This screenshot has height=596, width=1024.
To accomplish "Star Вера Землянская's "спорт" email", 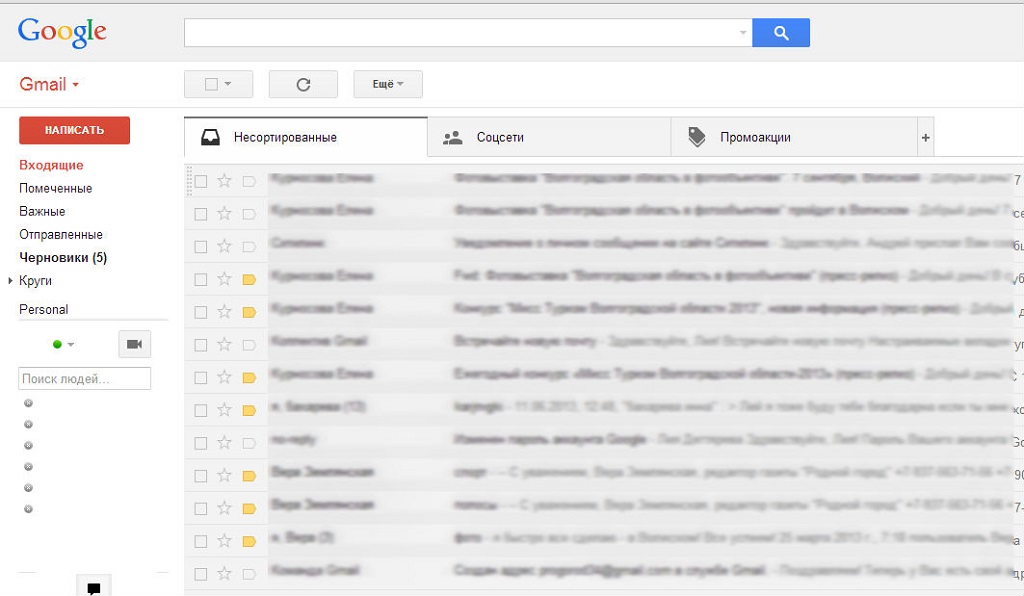I will point(224,475).
